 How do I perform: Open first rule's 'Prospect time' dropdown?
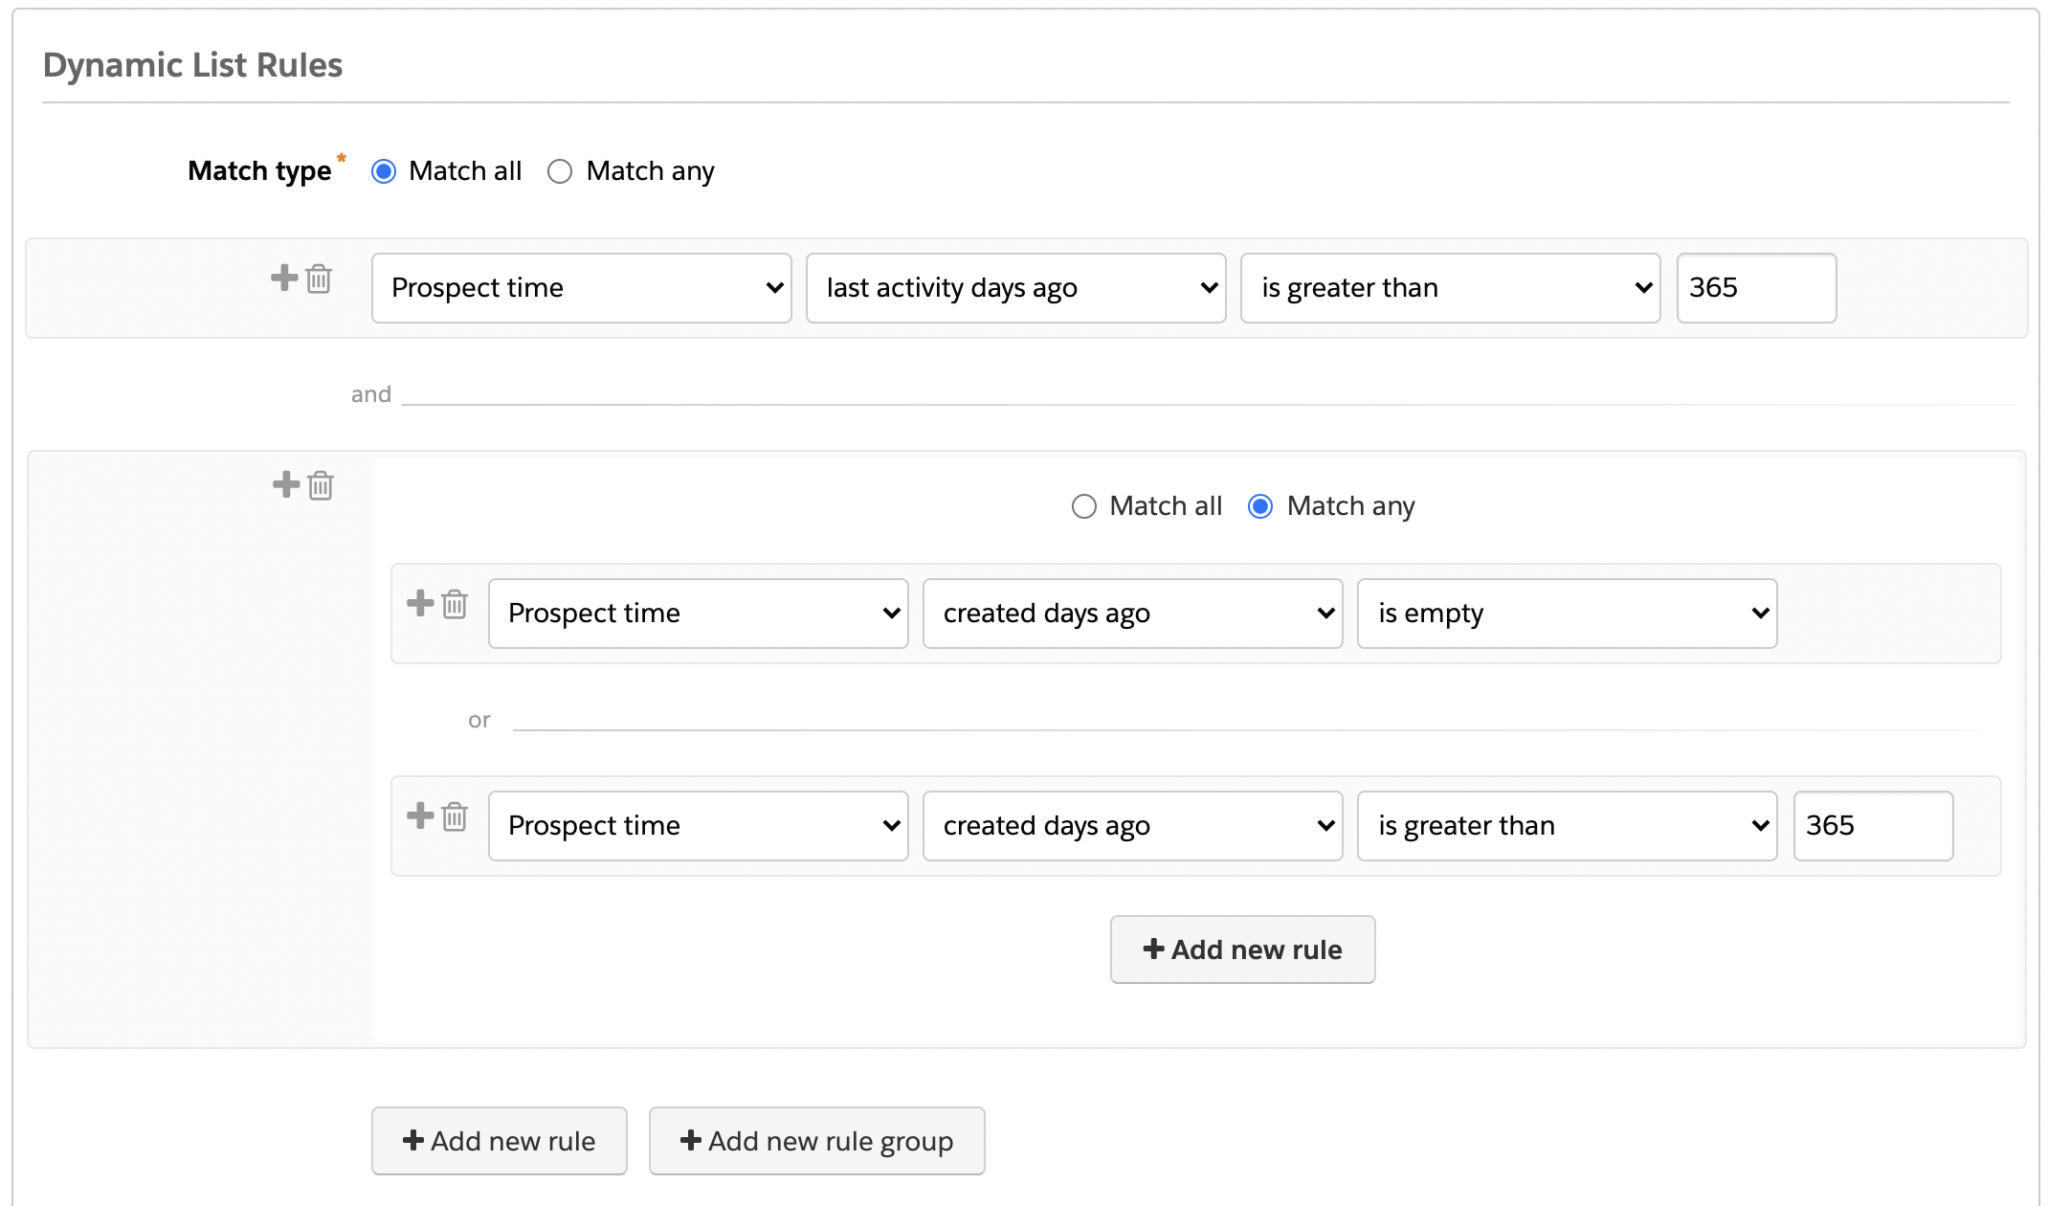point(581,288)
